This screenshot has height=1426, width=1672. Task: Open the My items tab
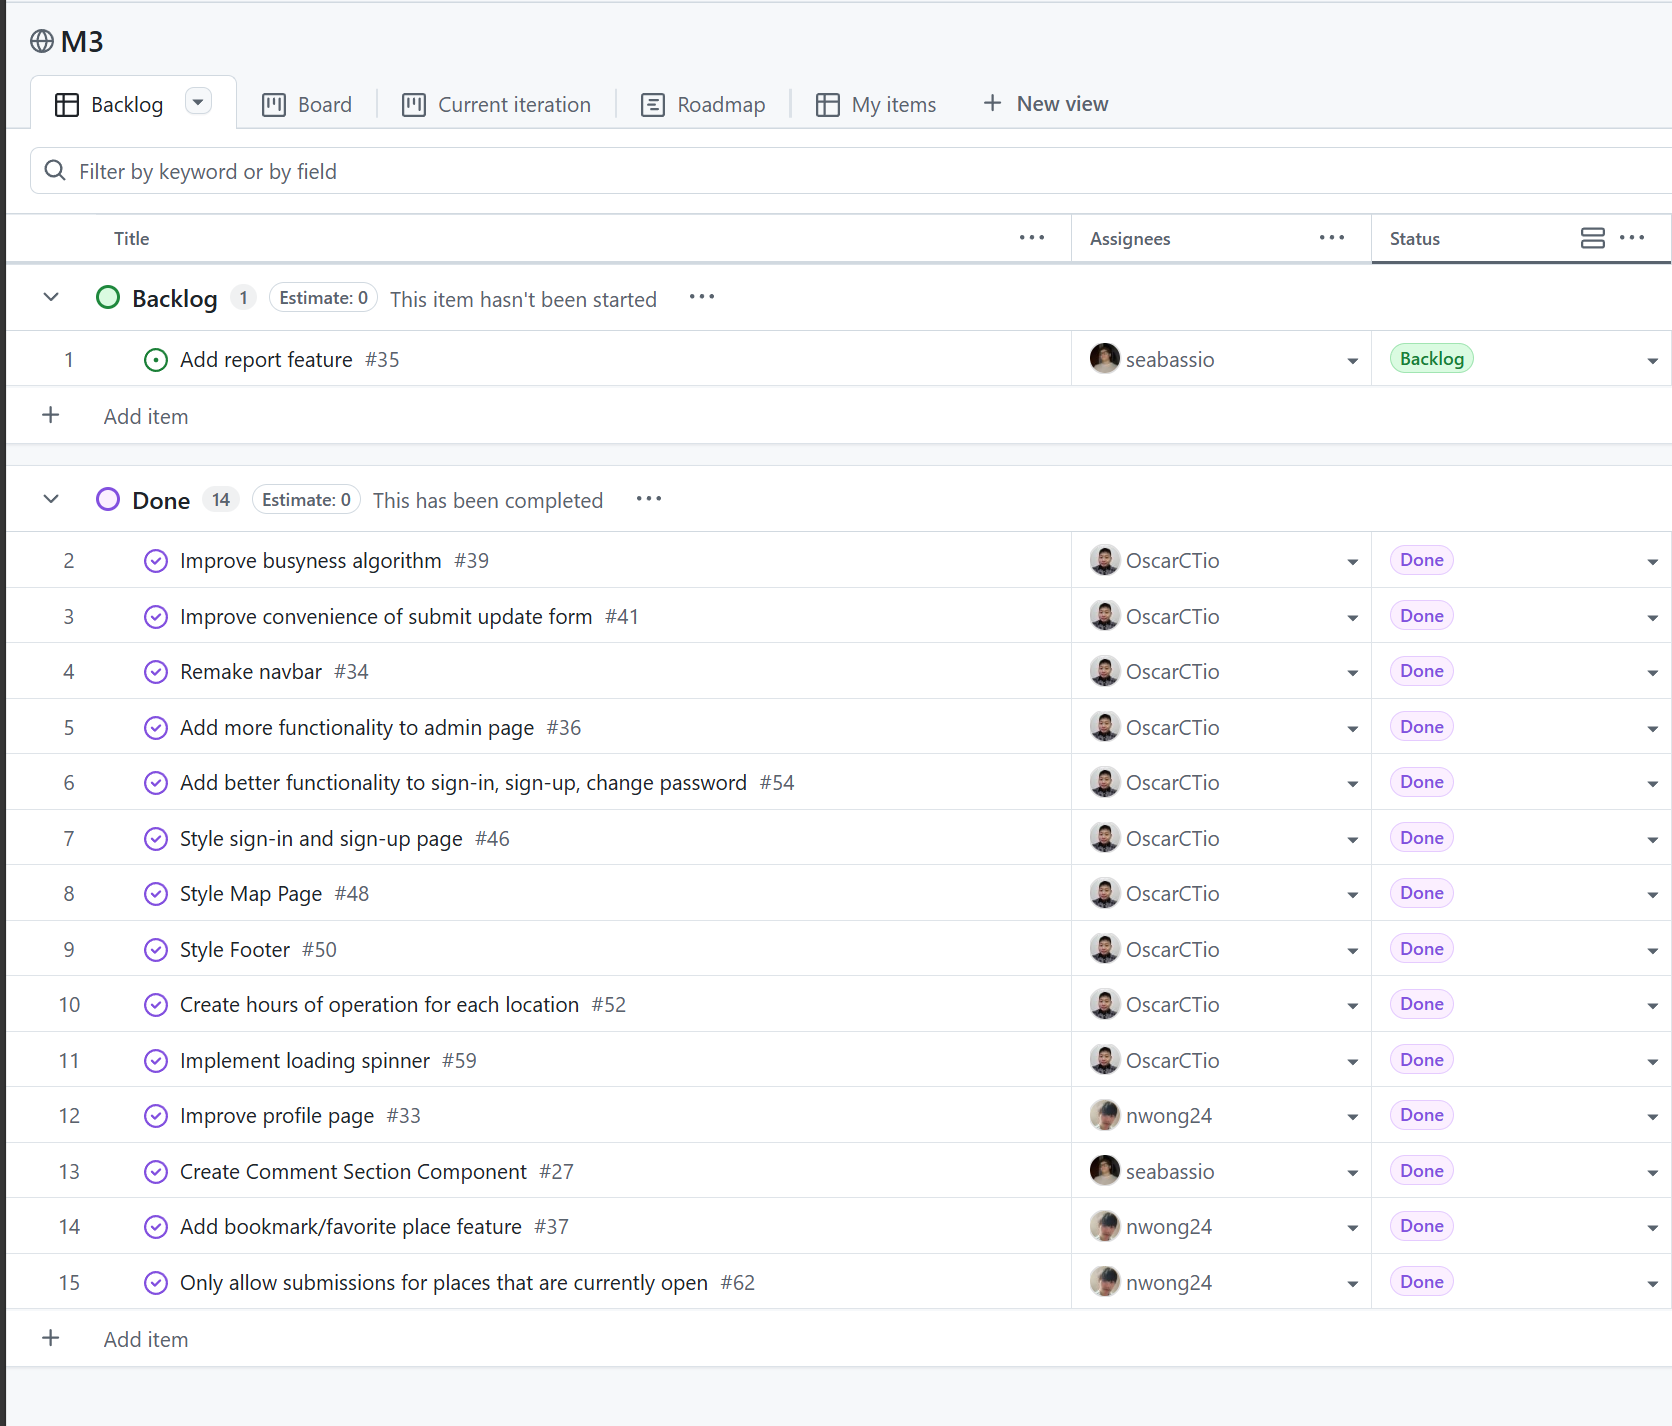click(x=876, y=105)
